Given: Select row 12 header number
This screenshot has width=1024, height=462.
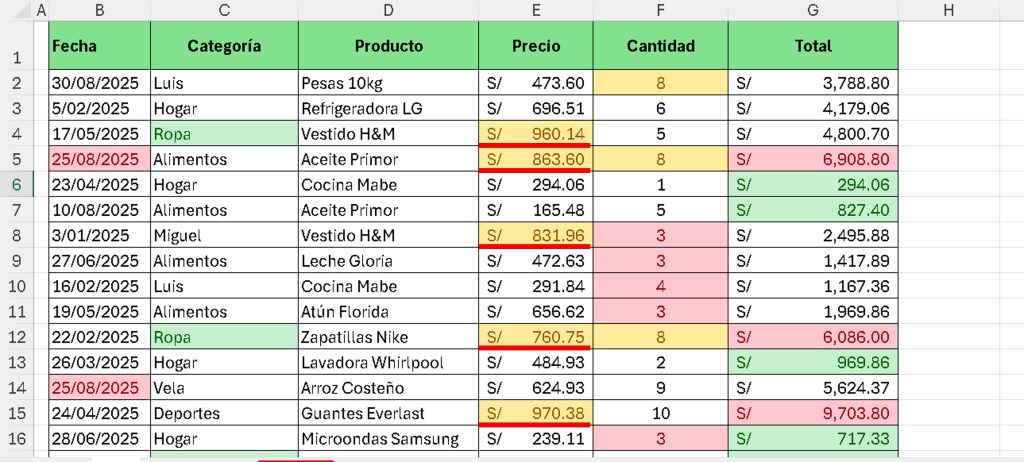Looking at the screenshot, I should click(x=17, y=337).
